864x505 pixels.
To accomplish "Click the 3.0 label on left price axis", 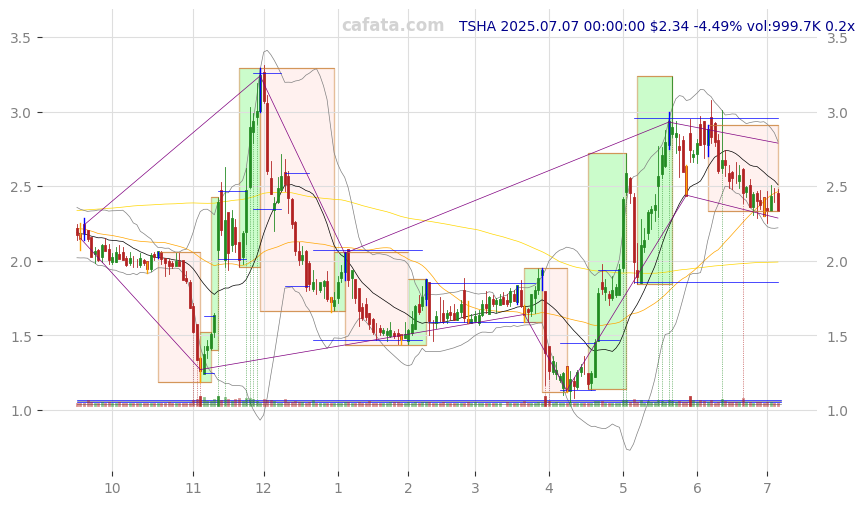I will click(x=19, y=113).
